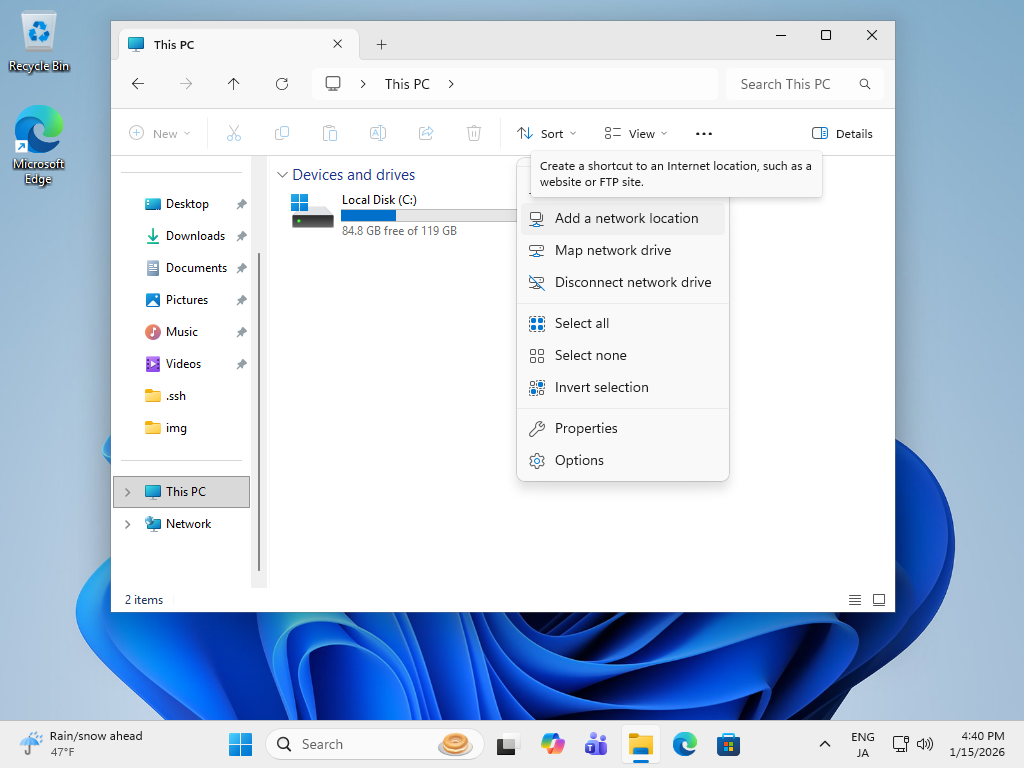Open the new tab plus button

(381, 44)
